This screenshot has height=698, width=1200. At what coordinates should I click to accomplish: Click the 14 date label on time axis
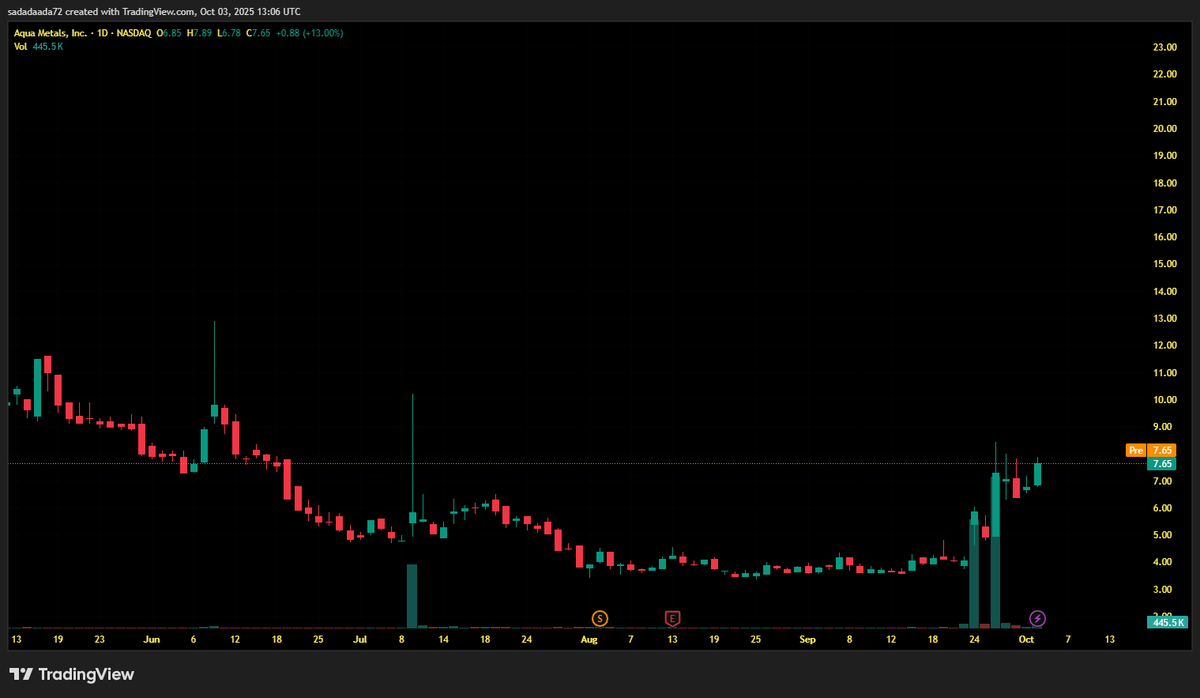coord(442,638)
